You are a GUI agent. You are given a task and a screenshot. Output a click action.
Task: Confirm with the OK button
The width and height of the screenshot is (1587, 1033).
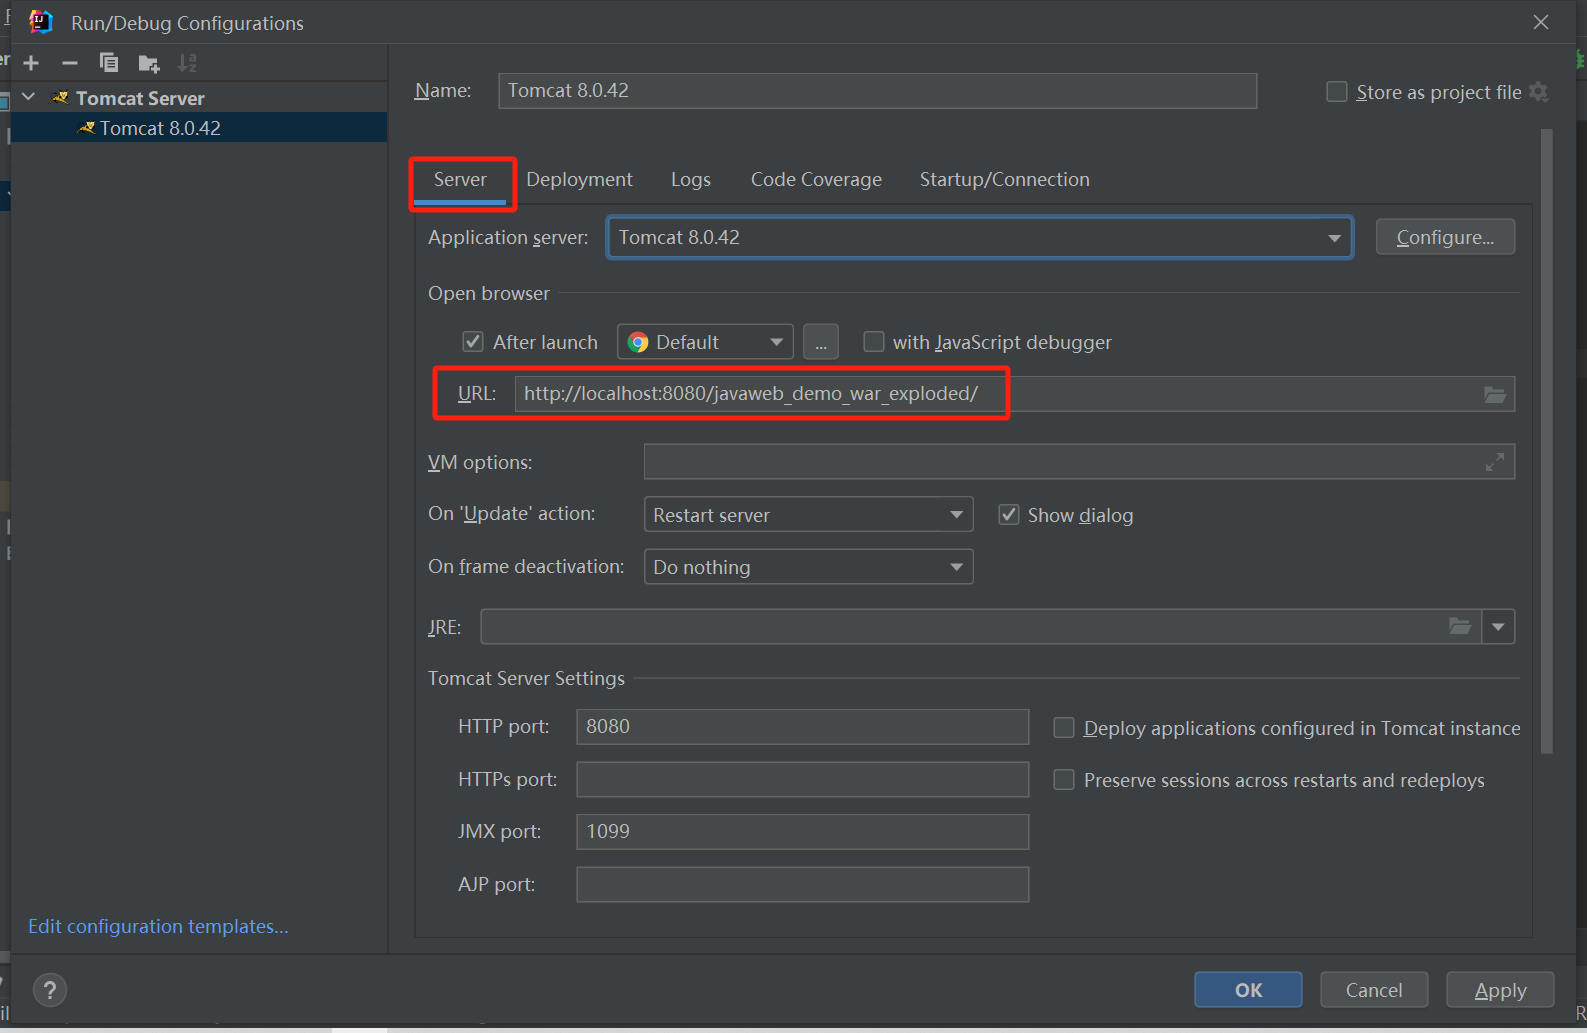[1248, 990]
